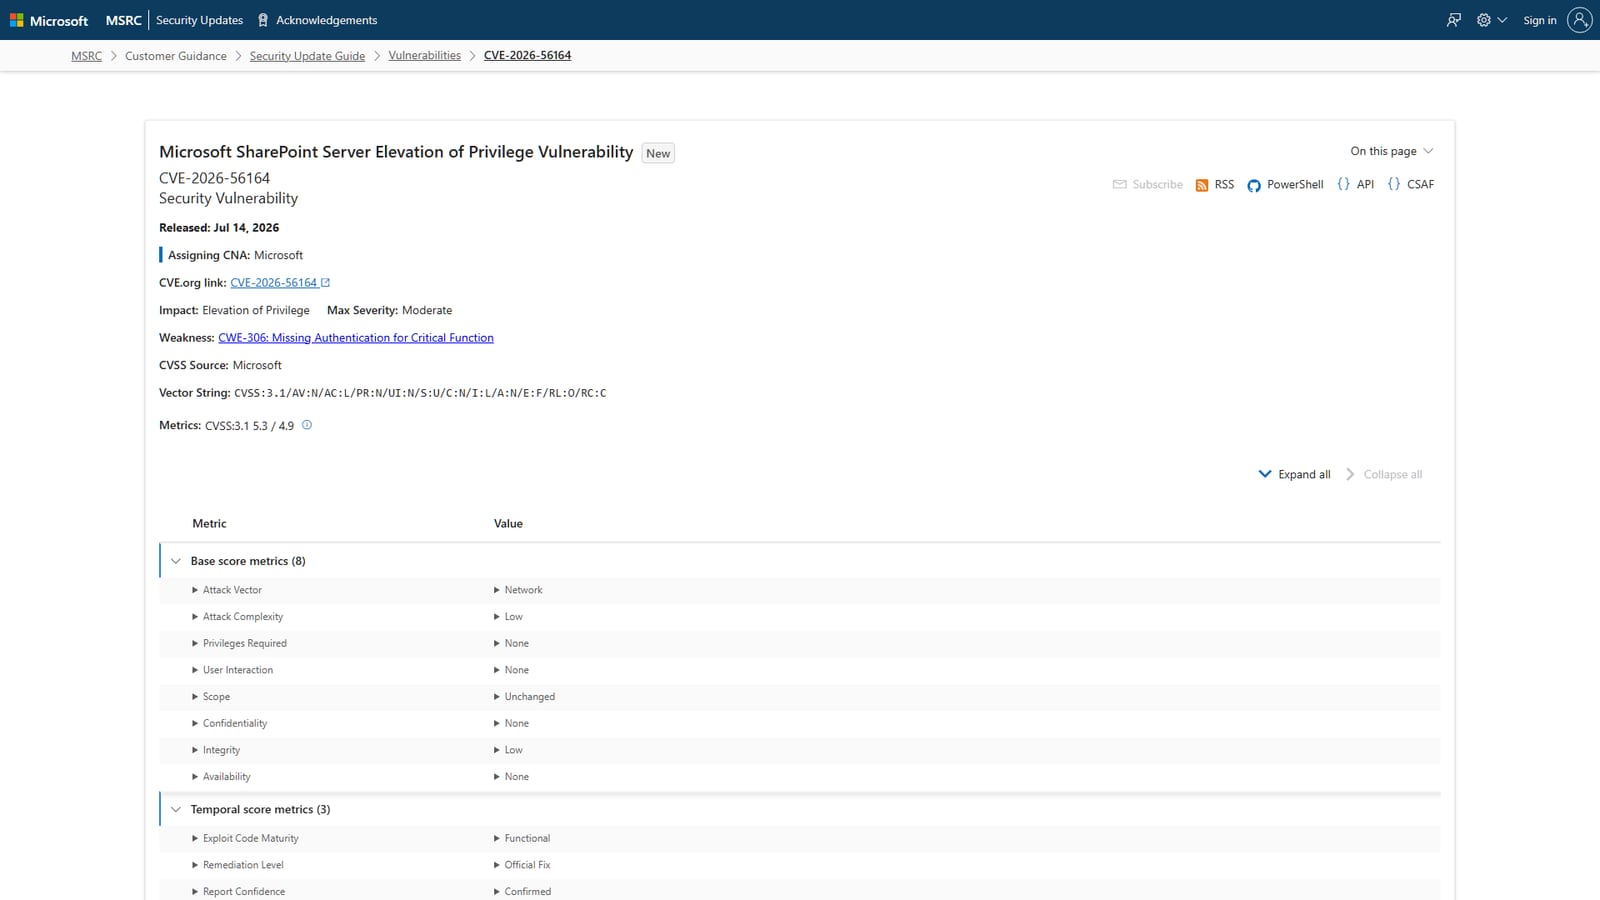The height and width of the screenshot is (900, 1600).
Task: Open CWE-306 Missing Authentication weakness link
Action: point(356,338)
